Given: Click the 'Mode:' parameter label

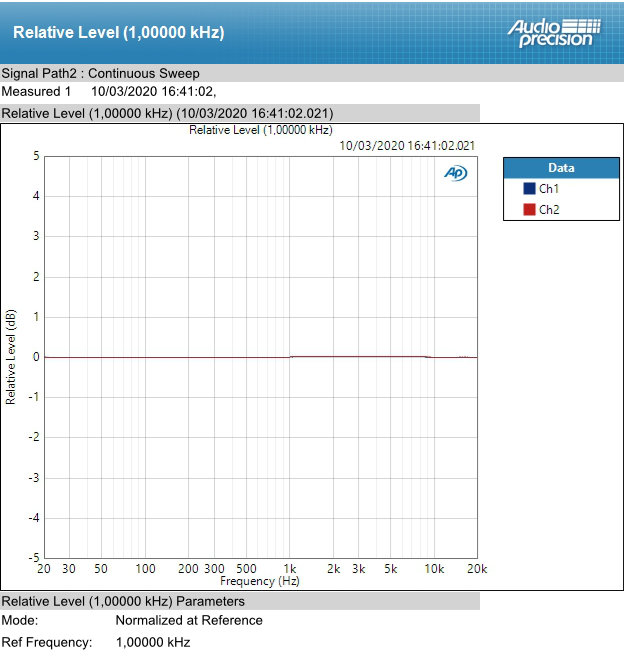Looking at the screenshot, I should pos(20,620).
